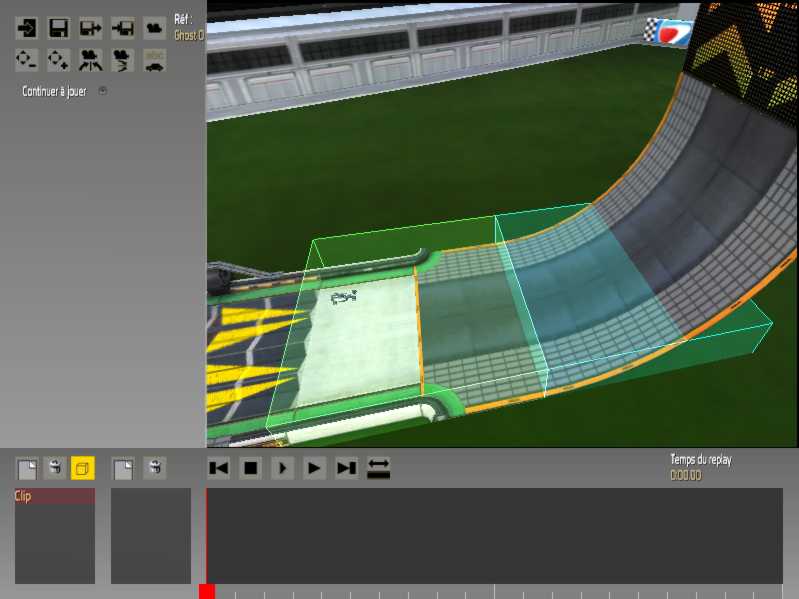Delete clip using first trash icon

point(55,468)
